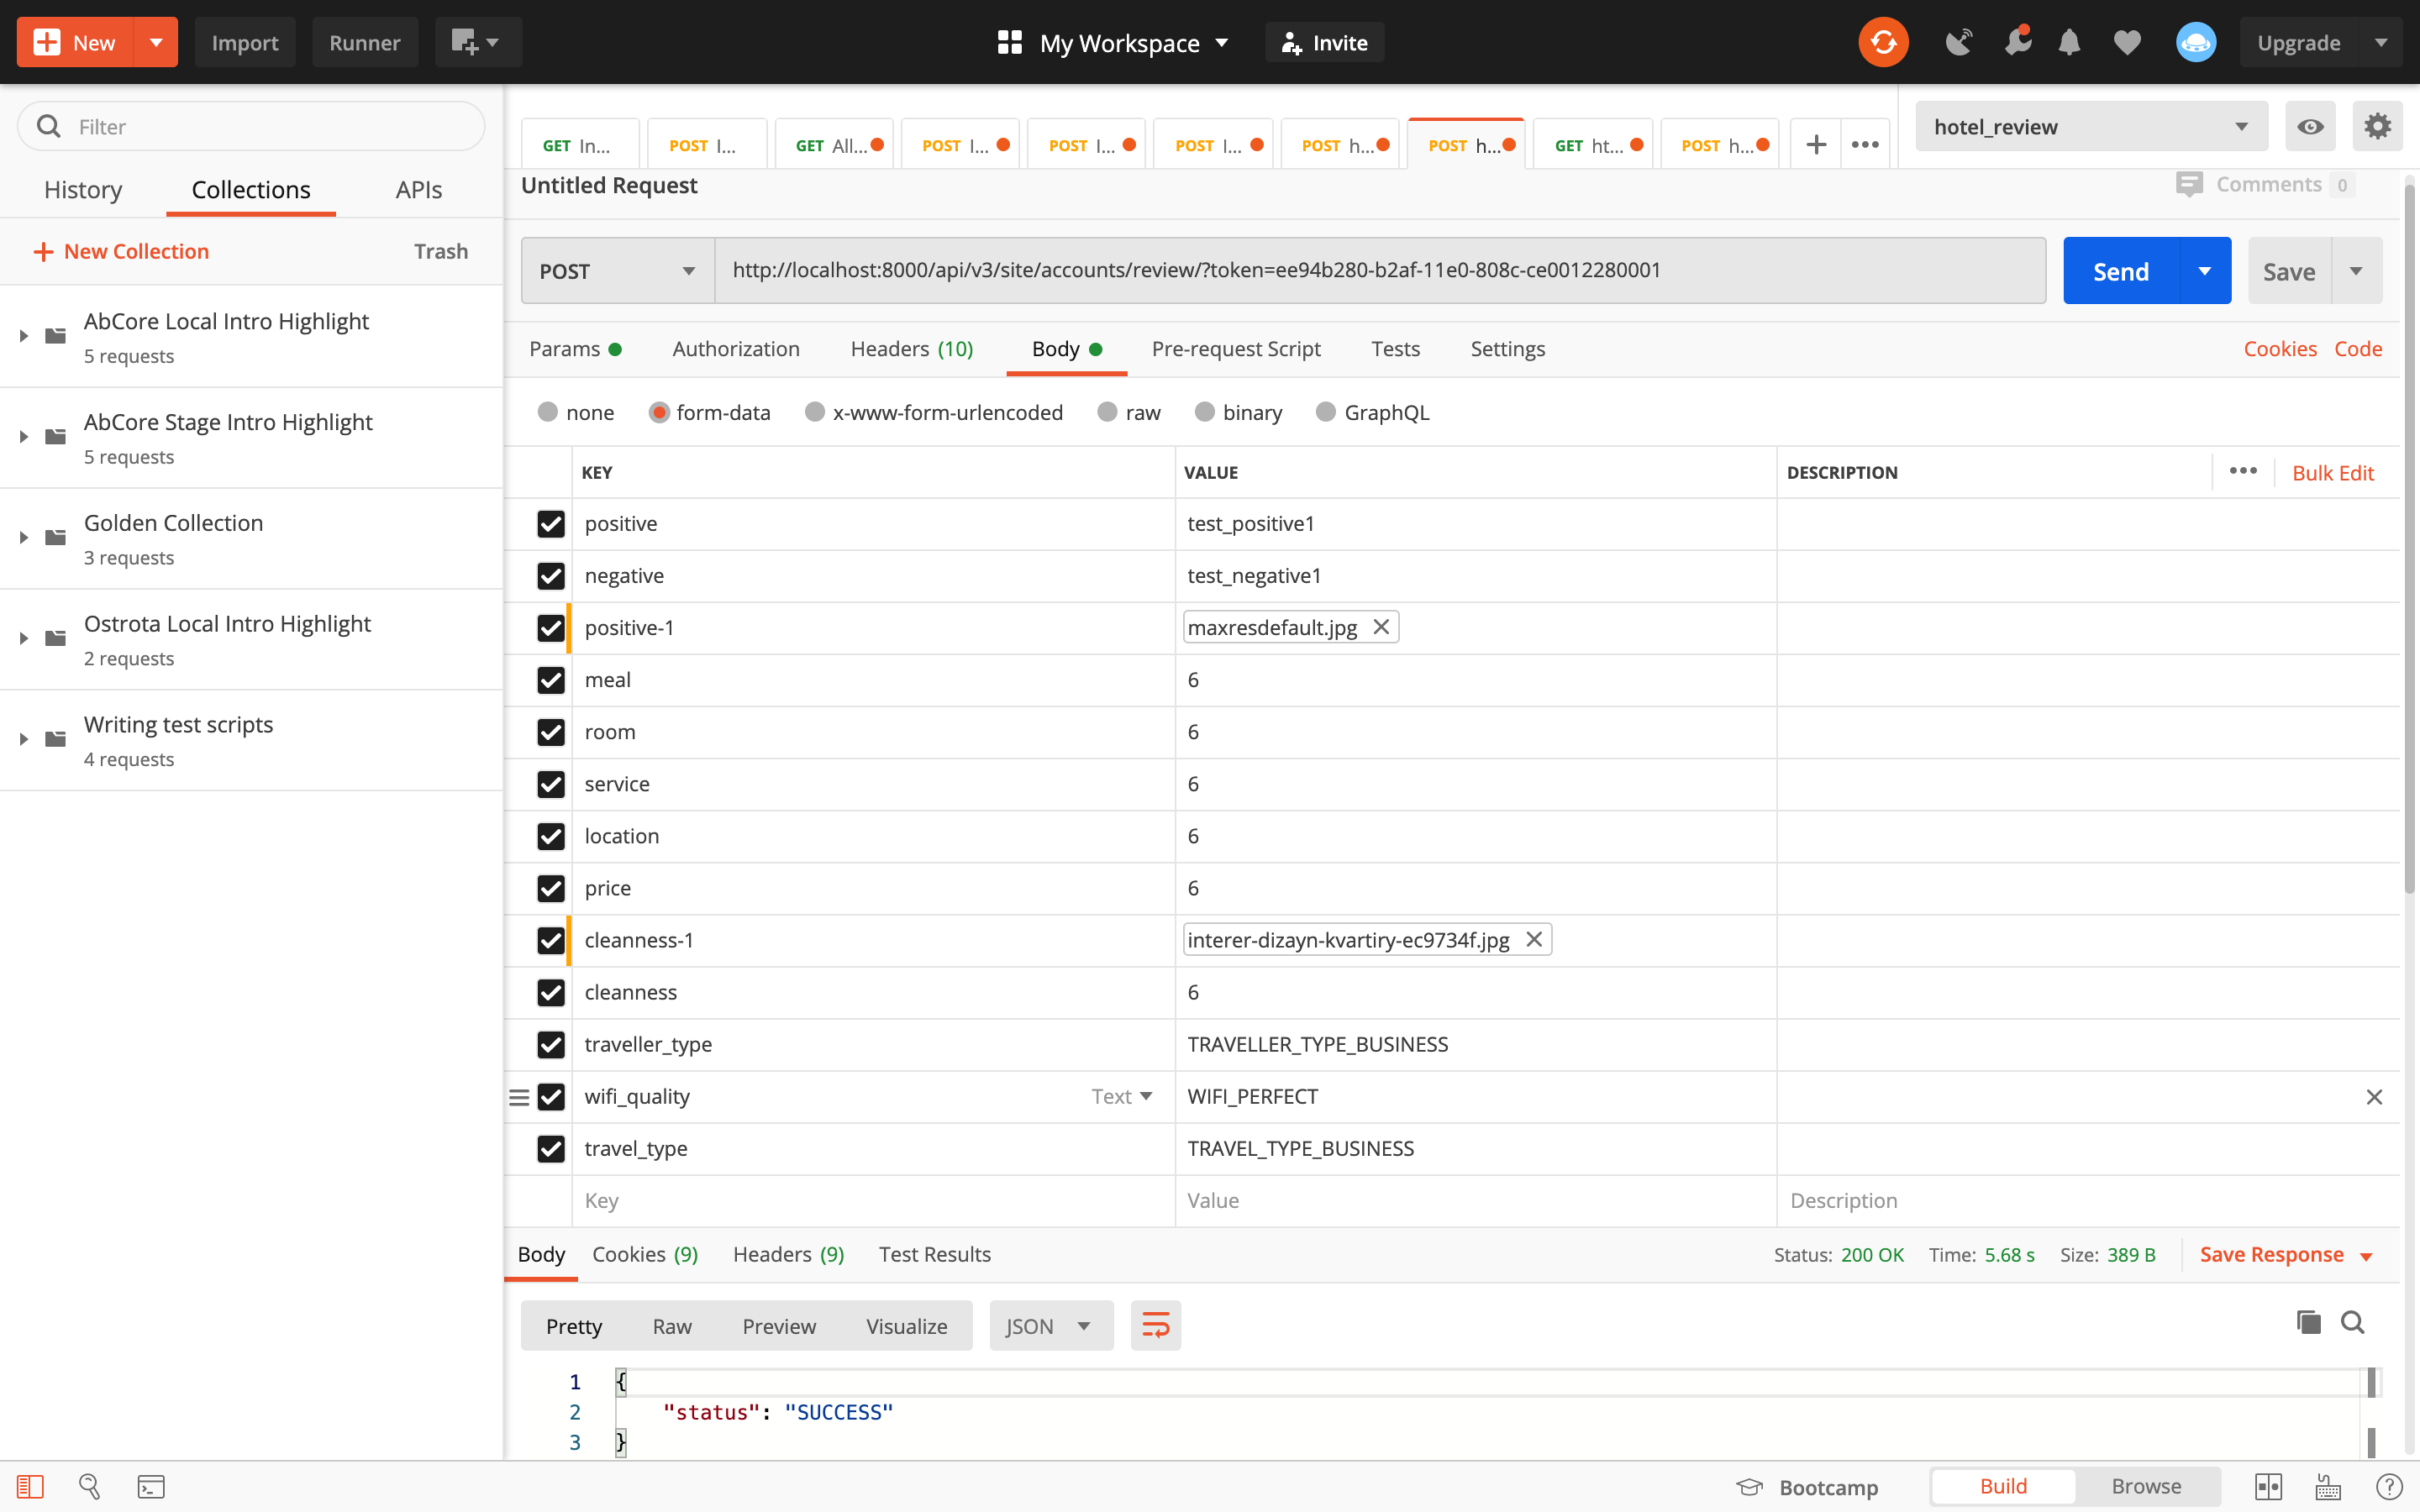Open the key-value table options ellipsis

coord(2243,471)
